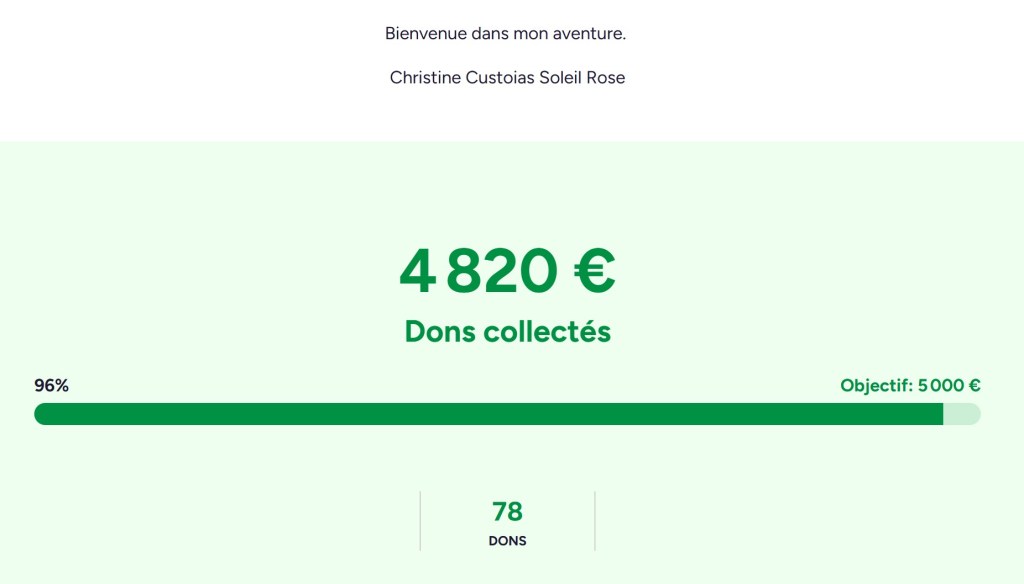Click the donation count "78"
The width and height of the screenshot is (1024, 584).
pyautogui.click(x=507, y=512)
